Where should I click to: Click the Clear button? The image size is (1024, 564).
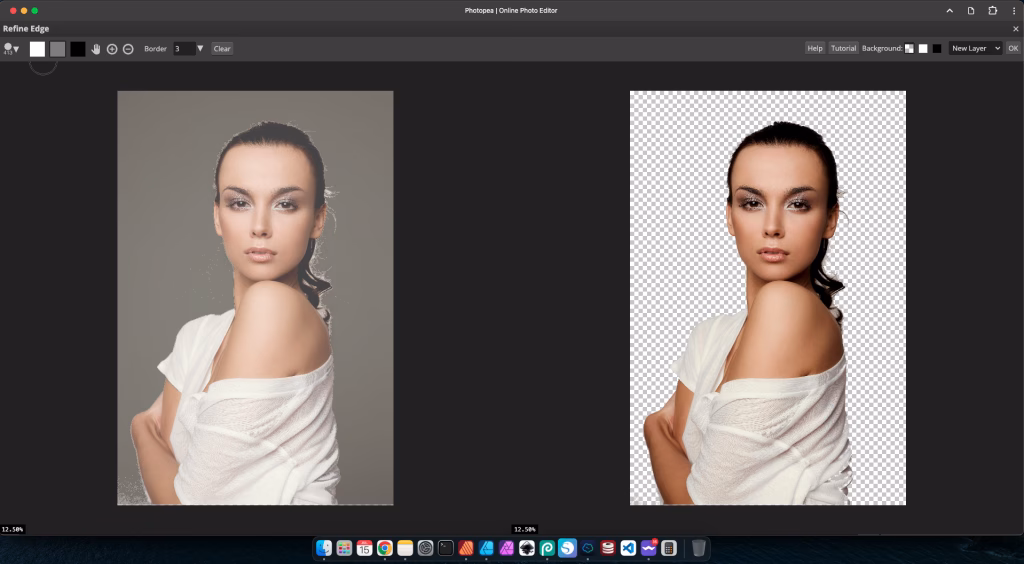[222, 49]
